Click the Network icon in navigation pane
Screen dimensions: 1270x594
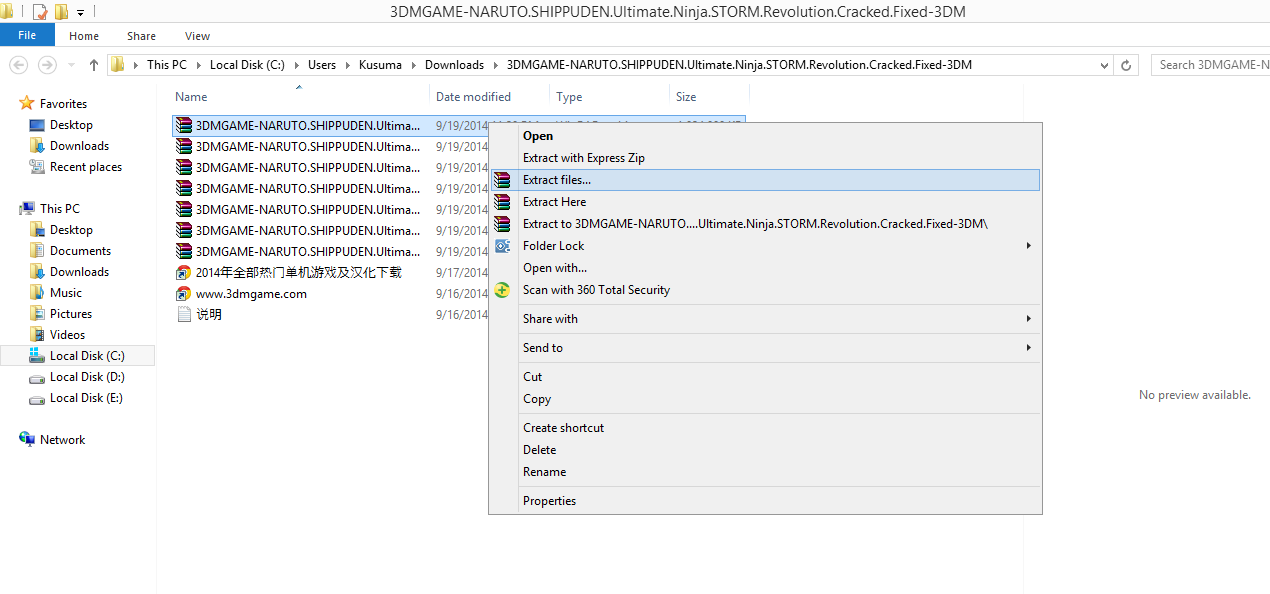click(27, 440)
